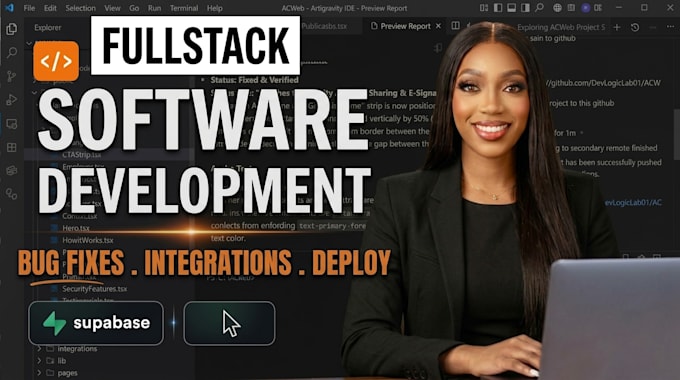Open the Search view in the activity bar
Image resolution: width=680 pixels, height=380 pixels.
pyautogui.click(x=12, y=53)
